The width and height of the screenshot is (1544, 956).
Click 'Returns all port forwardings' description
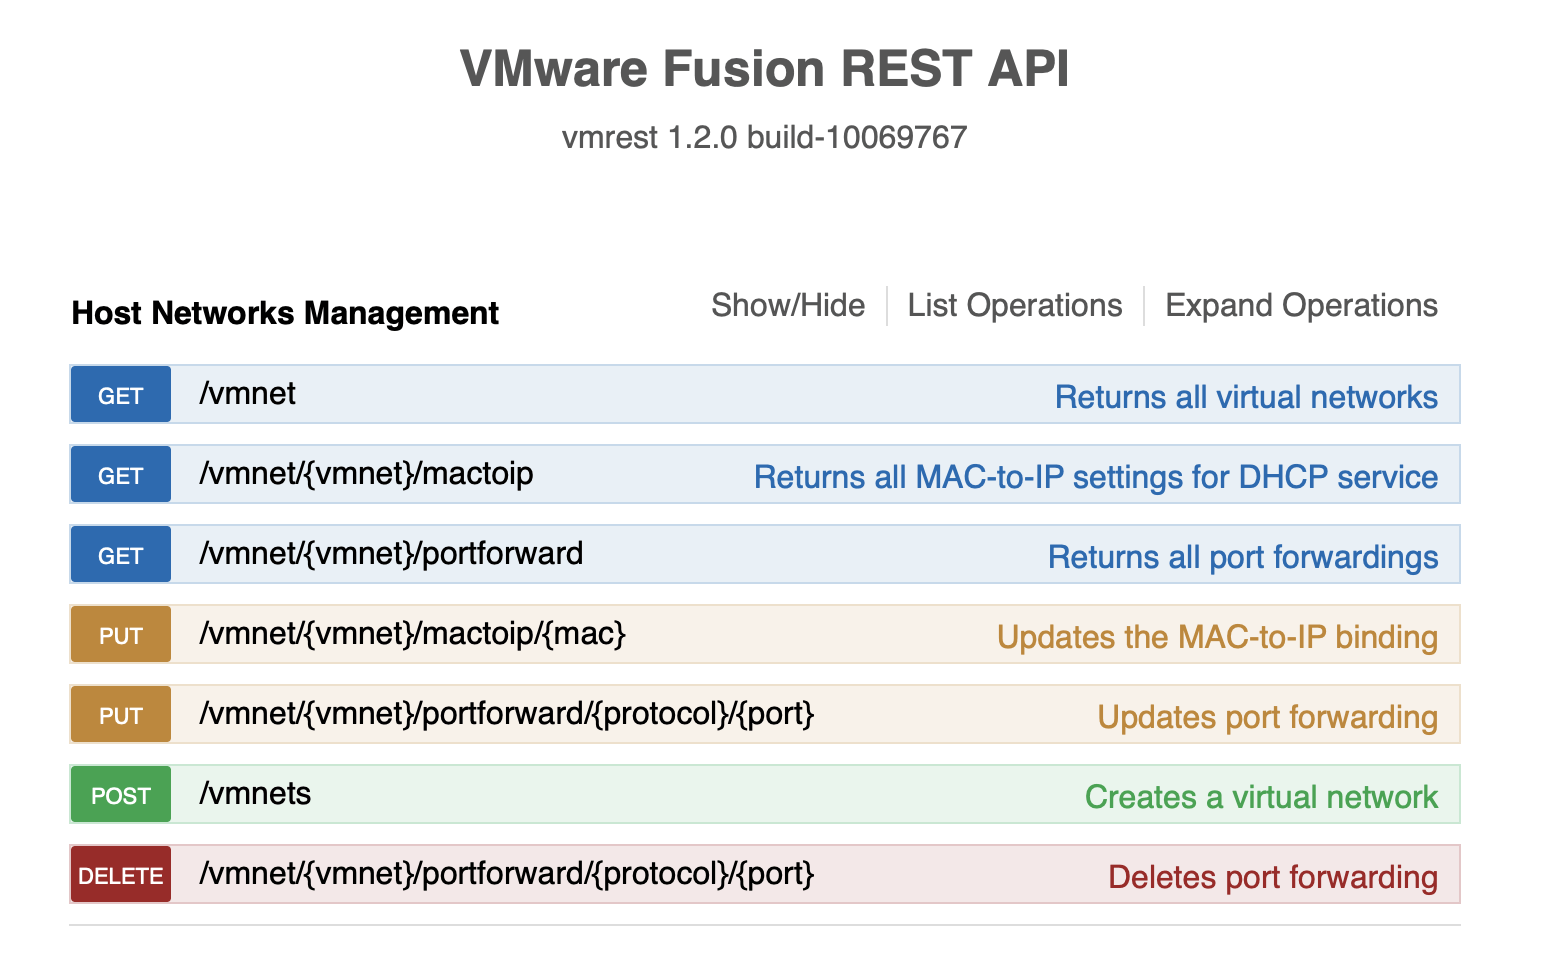click(x=1243, y=557)
